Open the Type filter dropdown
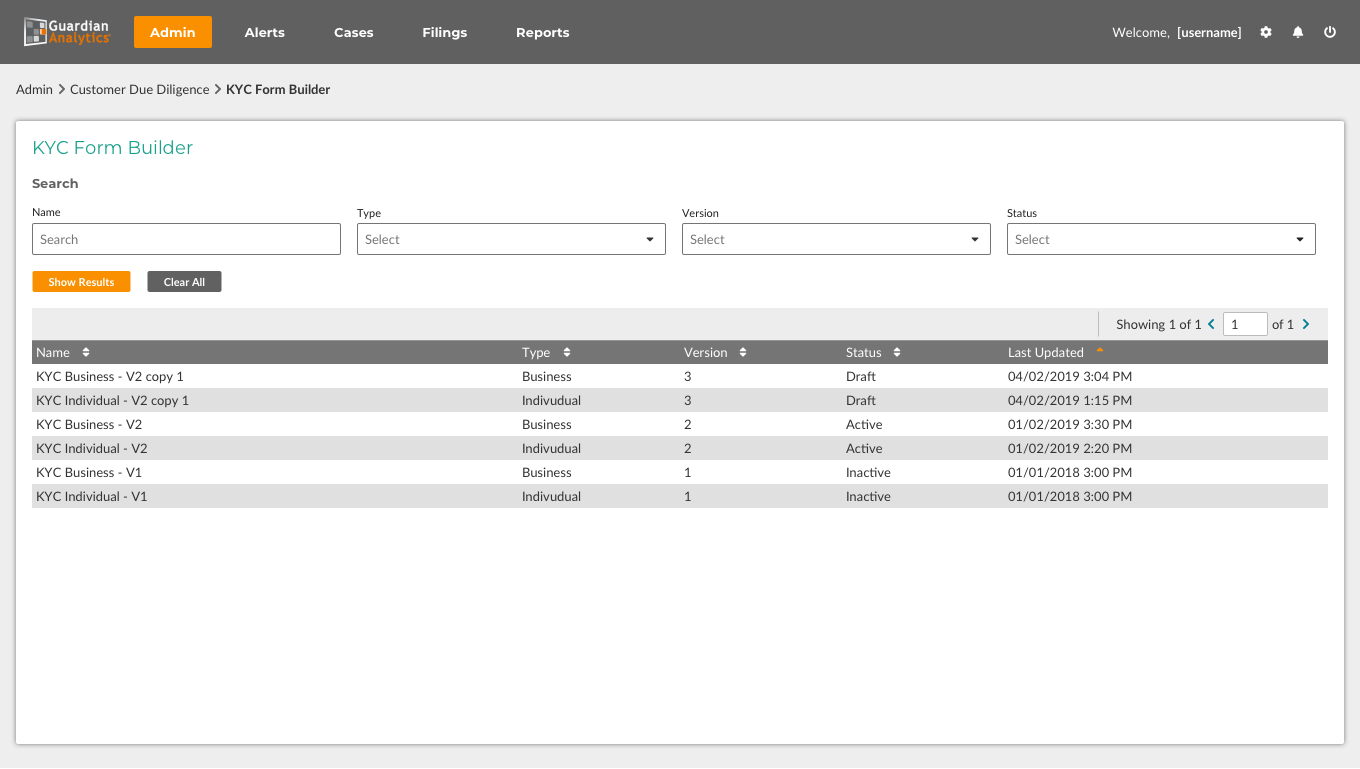Image resolution: width=1360 pixels, height=769 pixels. [x=511, y=239]
